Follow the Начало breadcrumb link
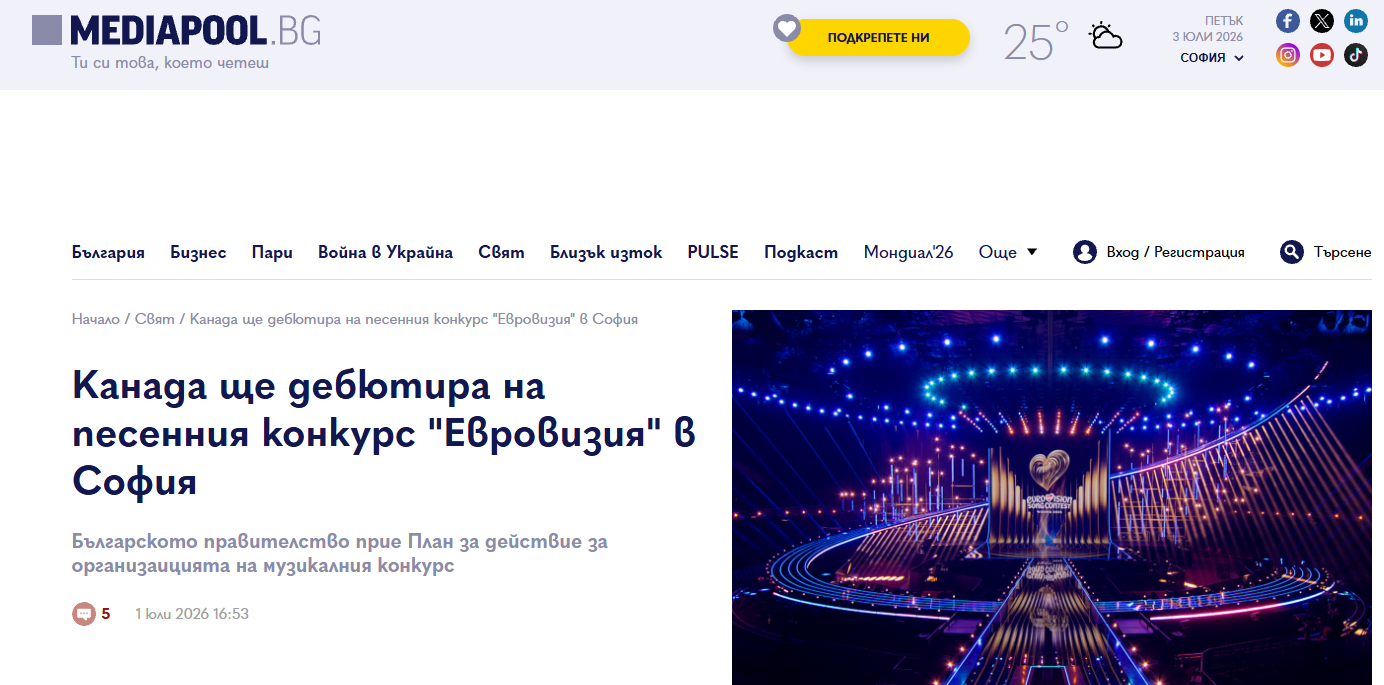The image size is (1384, 685). 96,319
